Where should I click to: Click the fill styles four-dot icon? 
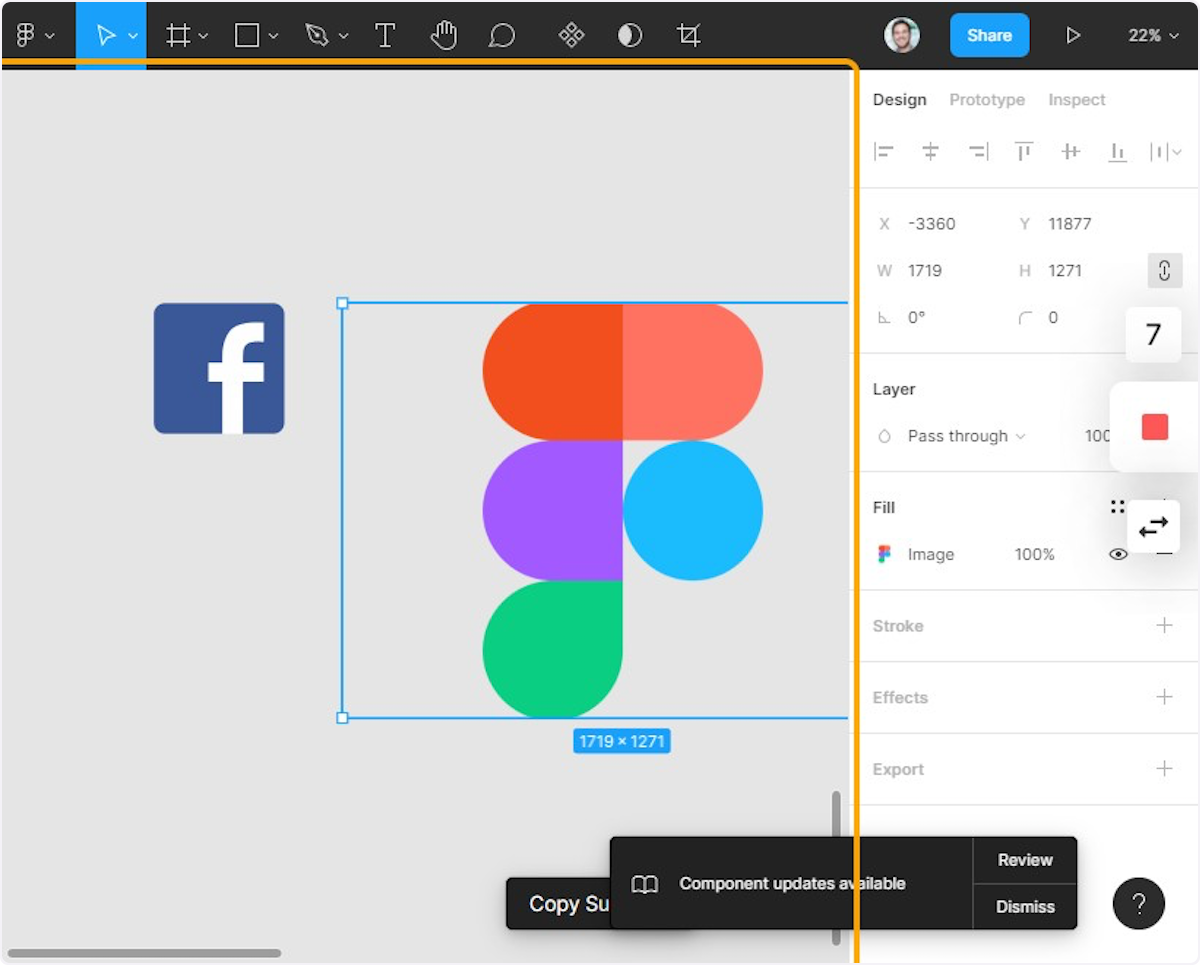coord(1118,507)
